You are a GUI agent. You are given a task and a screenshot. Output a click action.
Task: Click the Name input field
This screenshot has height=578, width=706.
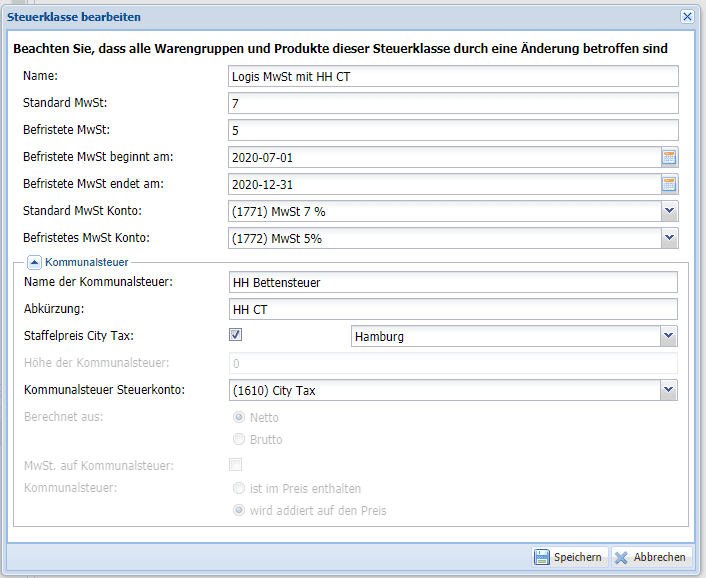[453, 76]
